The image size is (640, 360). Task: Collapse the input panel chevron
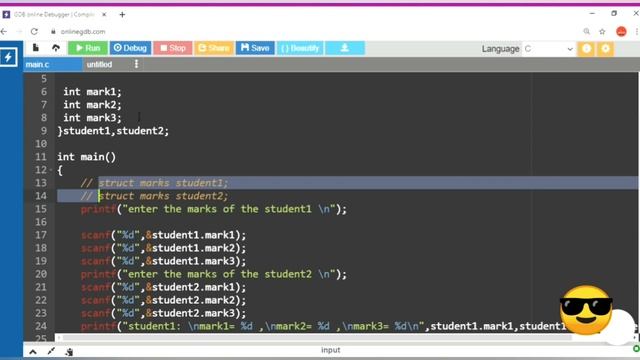click(x=33, y=351)
